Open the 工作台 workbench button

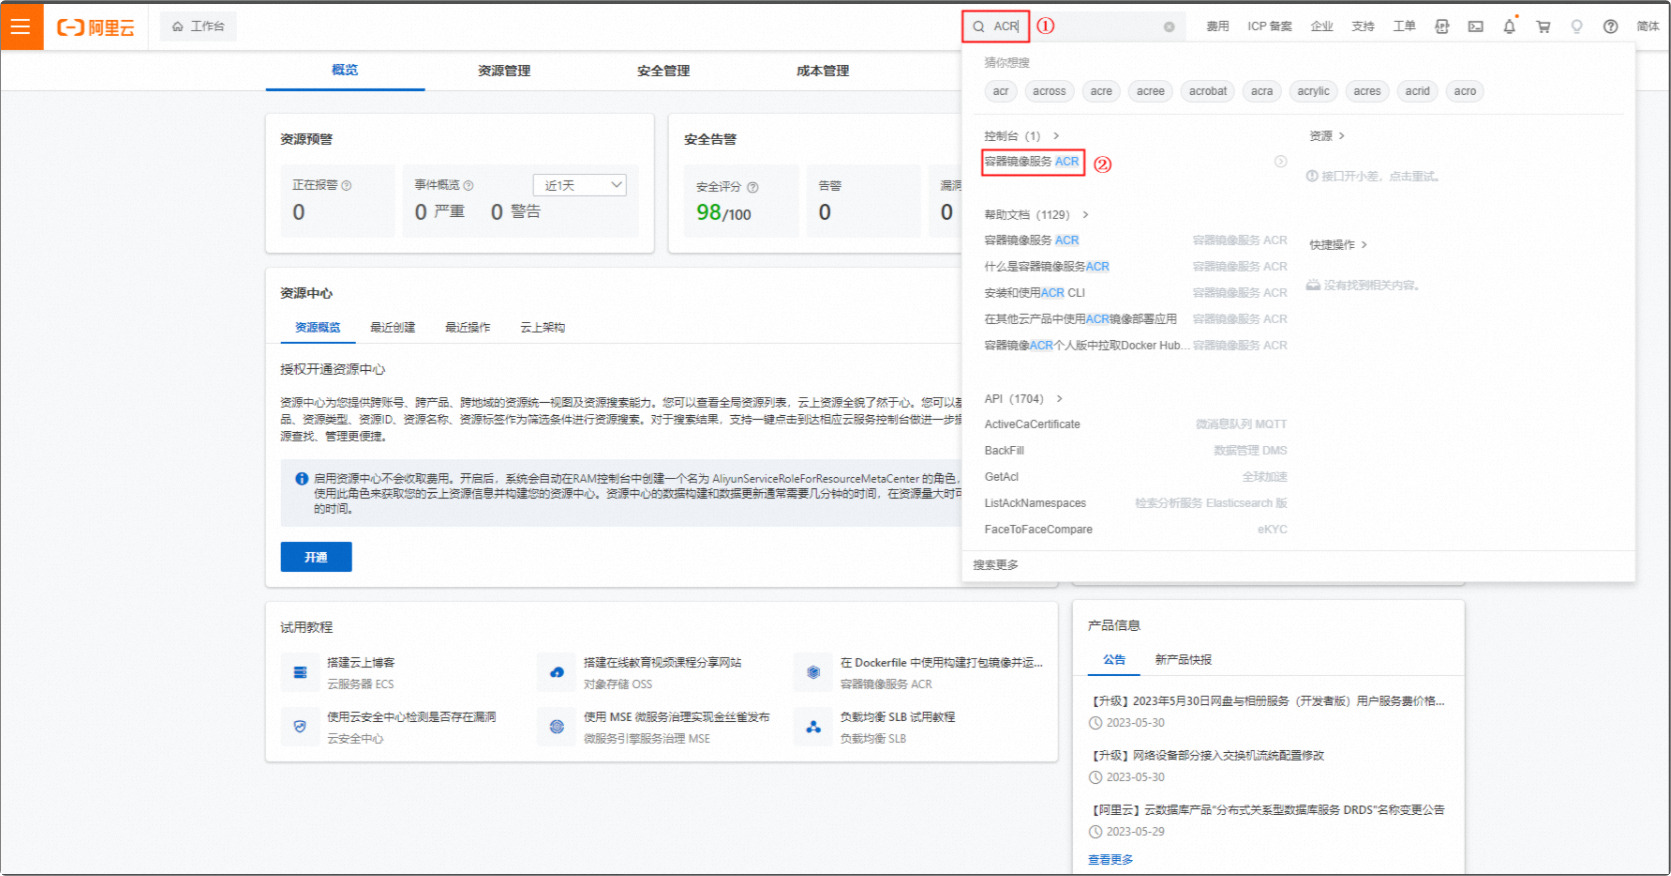198,27
